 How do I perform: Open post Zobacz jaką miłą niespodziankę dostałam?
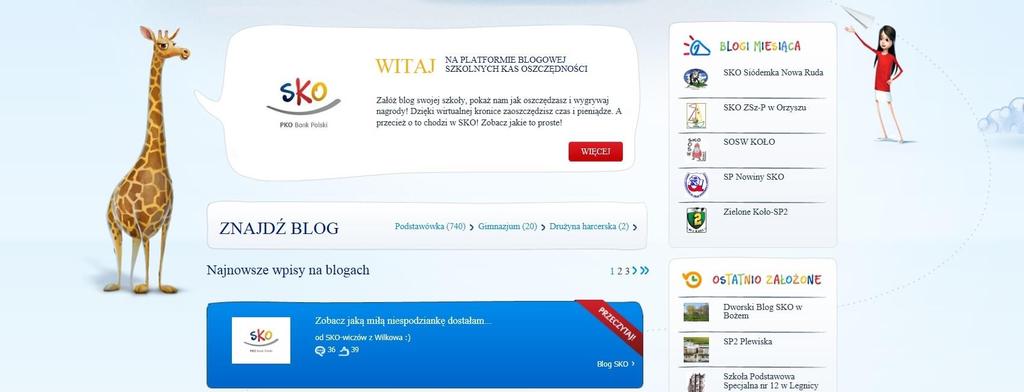(403, 321)
